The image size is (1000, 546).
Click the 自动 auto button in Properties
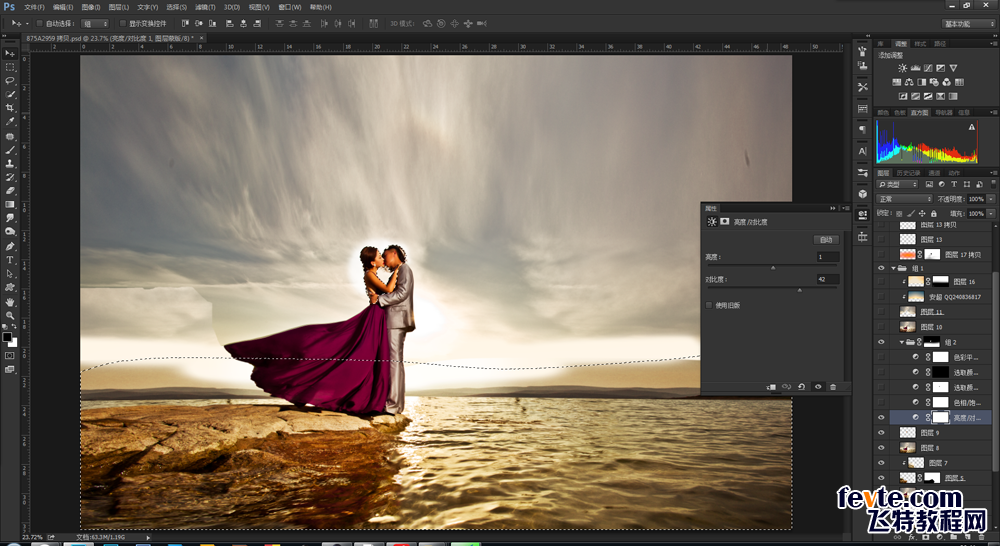click(826, 240)
